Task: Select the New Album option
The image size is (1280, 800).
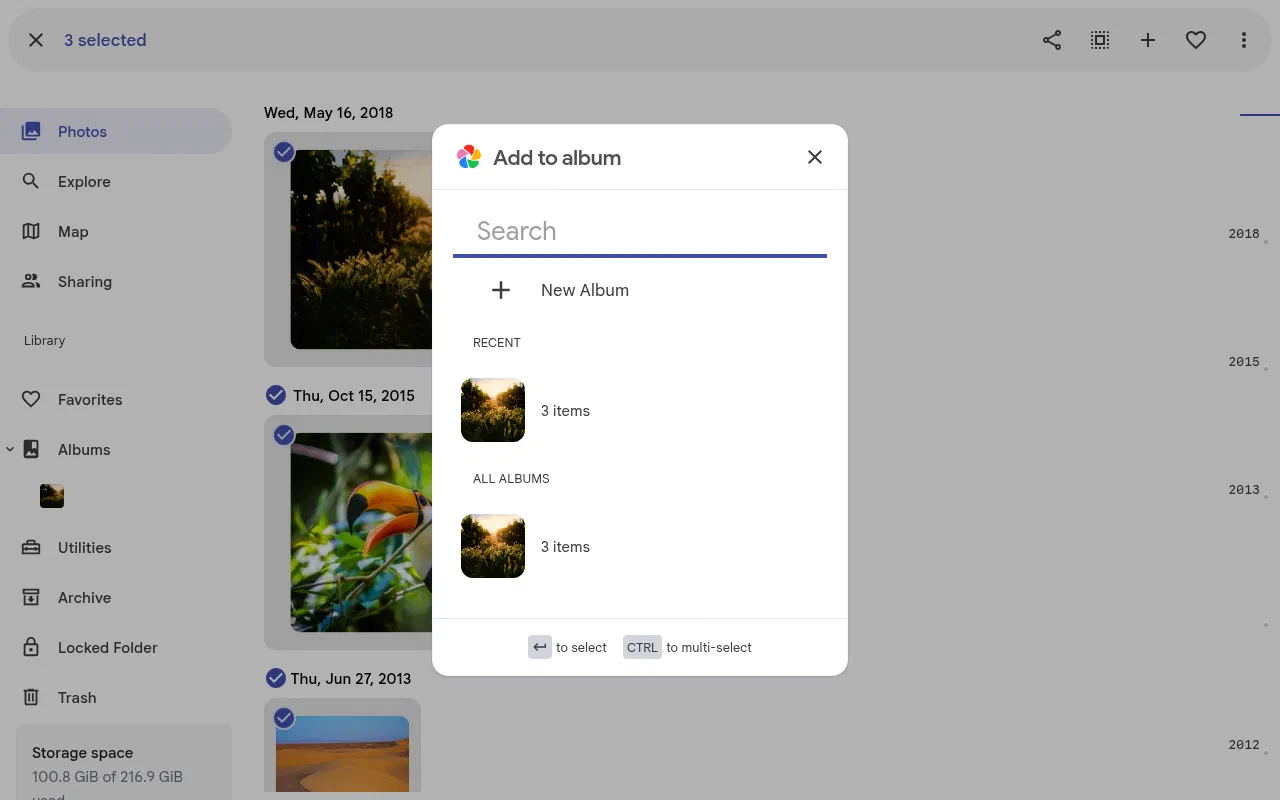Action: point(640,290)
